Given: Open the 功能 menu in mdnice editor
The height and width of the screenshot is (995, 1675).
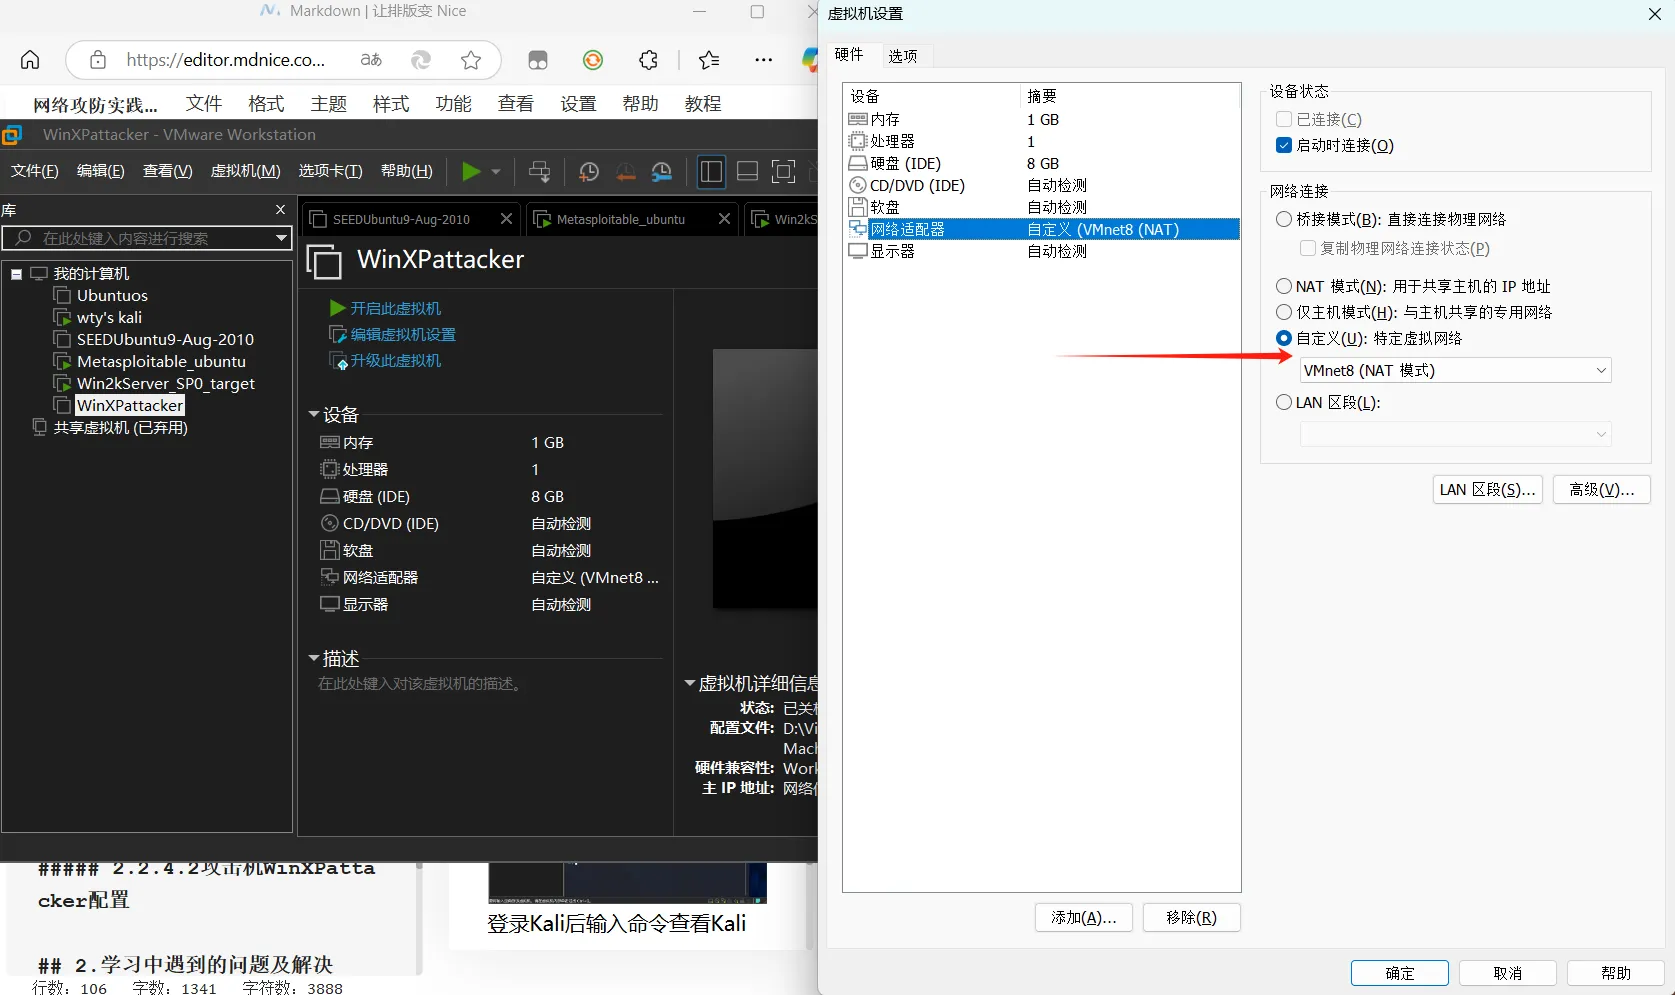Looking at the screenshot, I should [x=453, y=104].
